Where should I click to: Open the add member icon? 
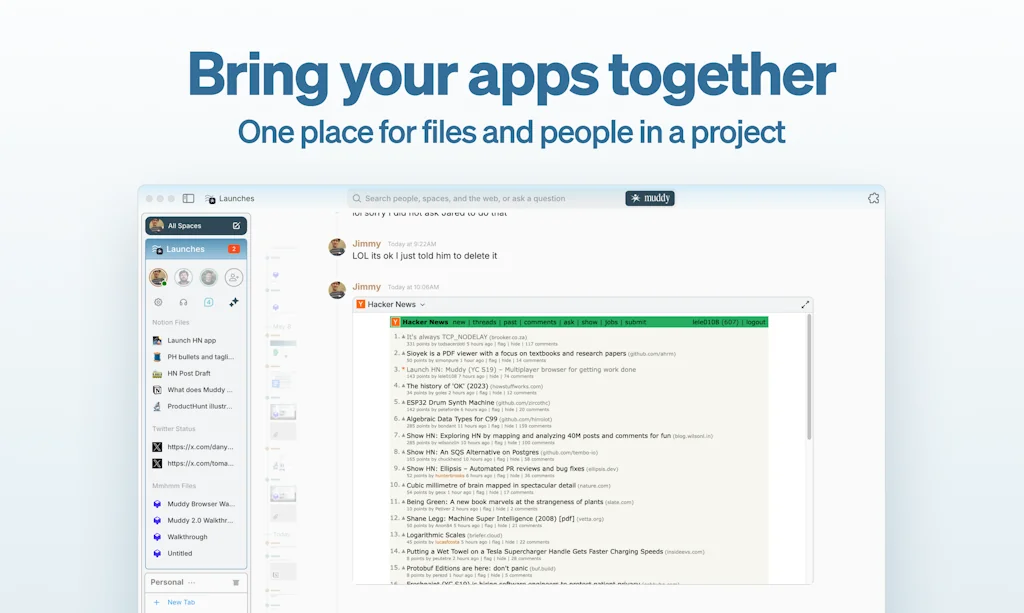coord(234,277)
